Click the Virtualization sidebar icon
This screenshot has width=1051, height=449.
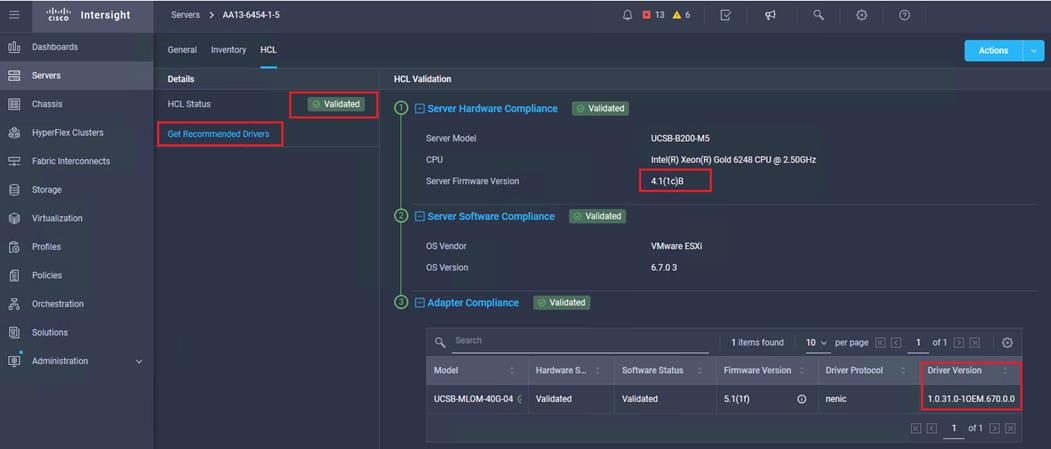tap(13, 218)
